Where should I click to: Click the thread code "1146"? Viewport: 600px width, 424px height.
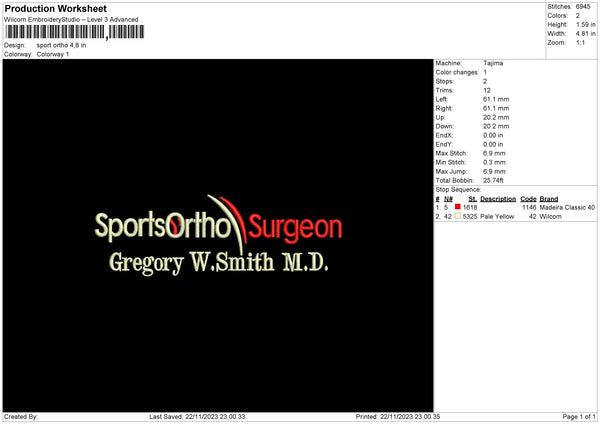[529, 208]
